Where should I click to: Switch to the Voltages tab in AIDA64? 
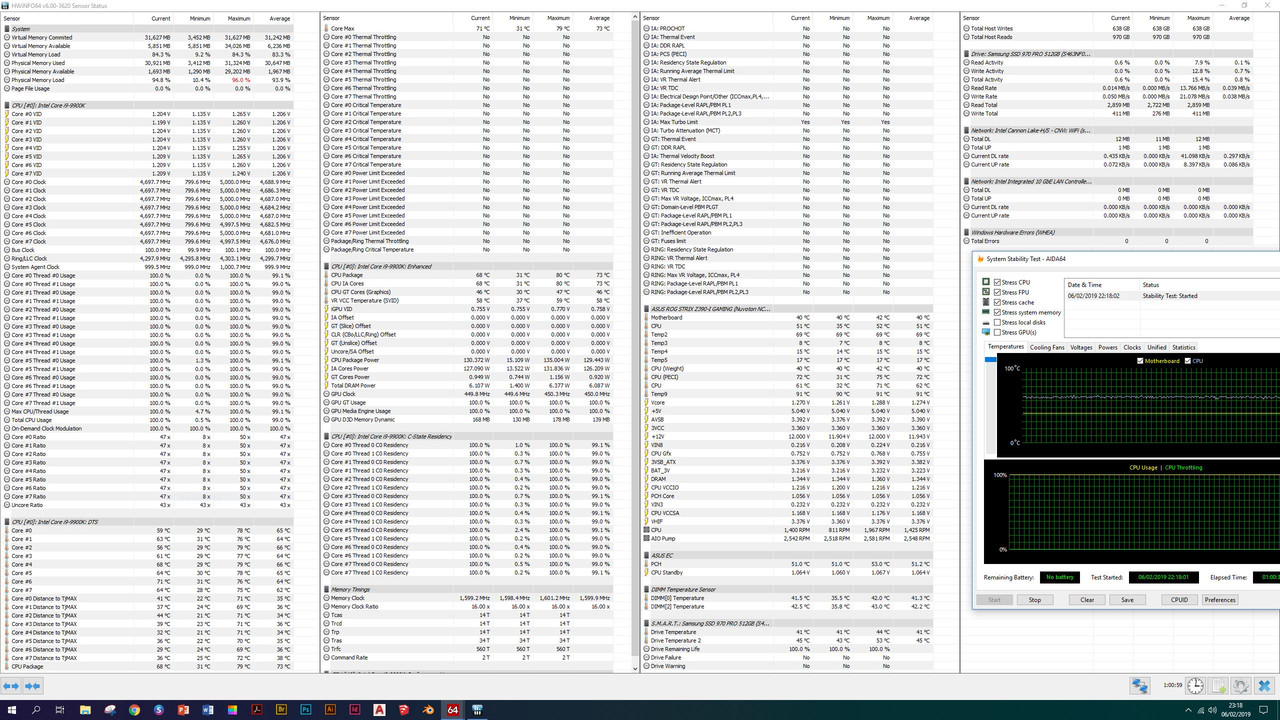[1082, 347]
